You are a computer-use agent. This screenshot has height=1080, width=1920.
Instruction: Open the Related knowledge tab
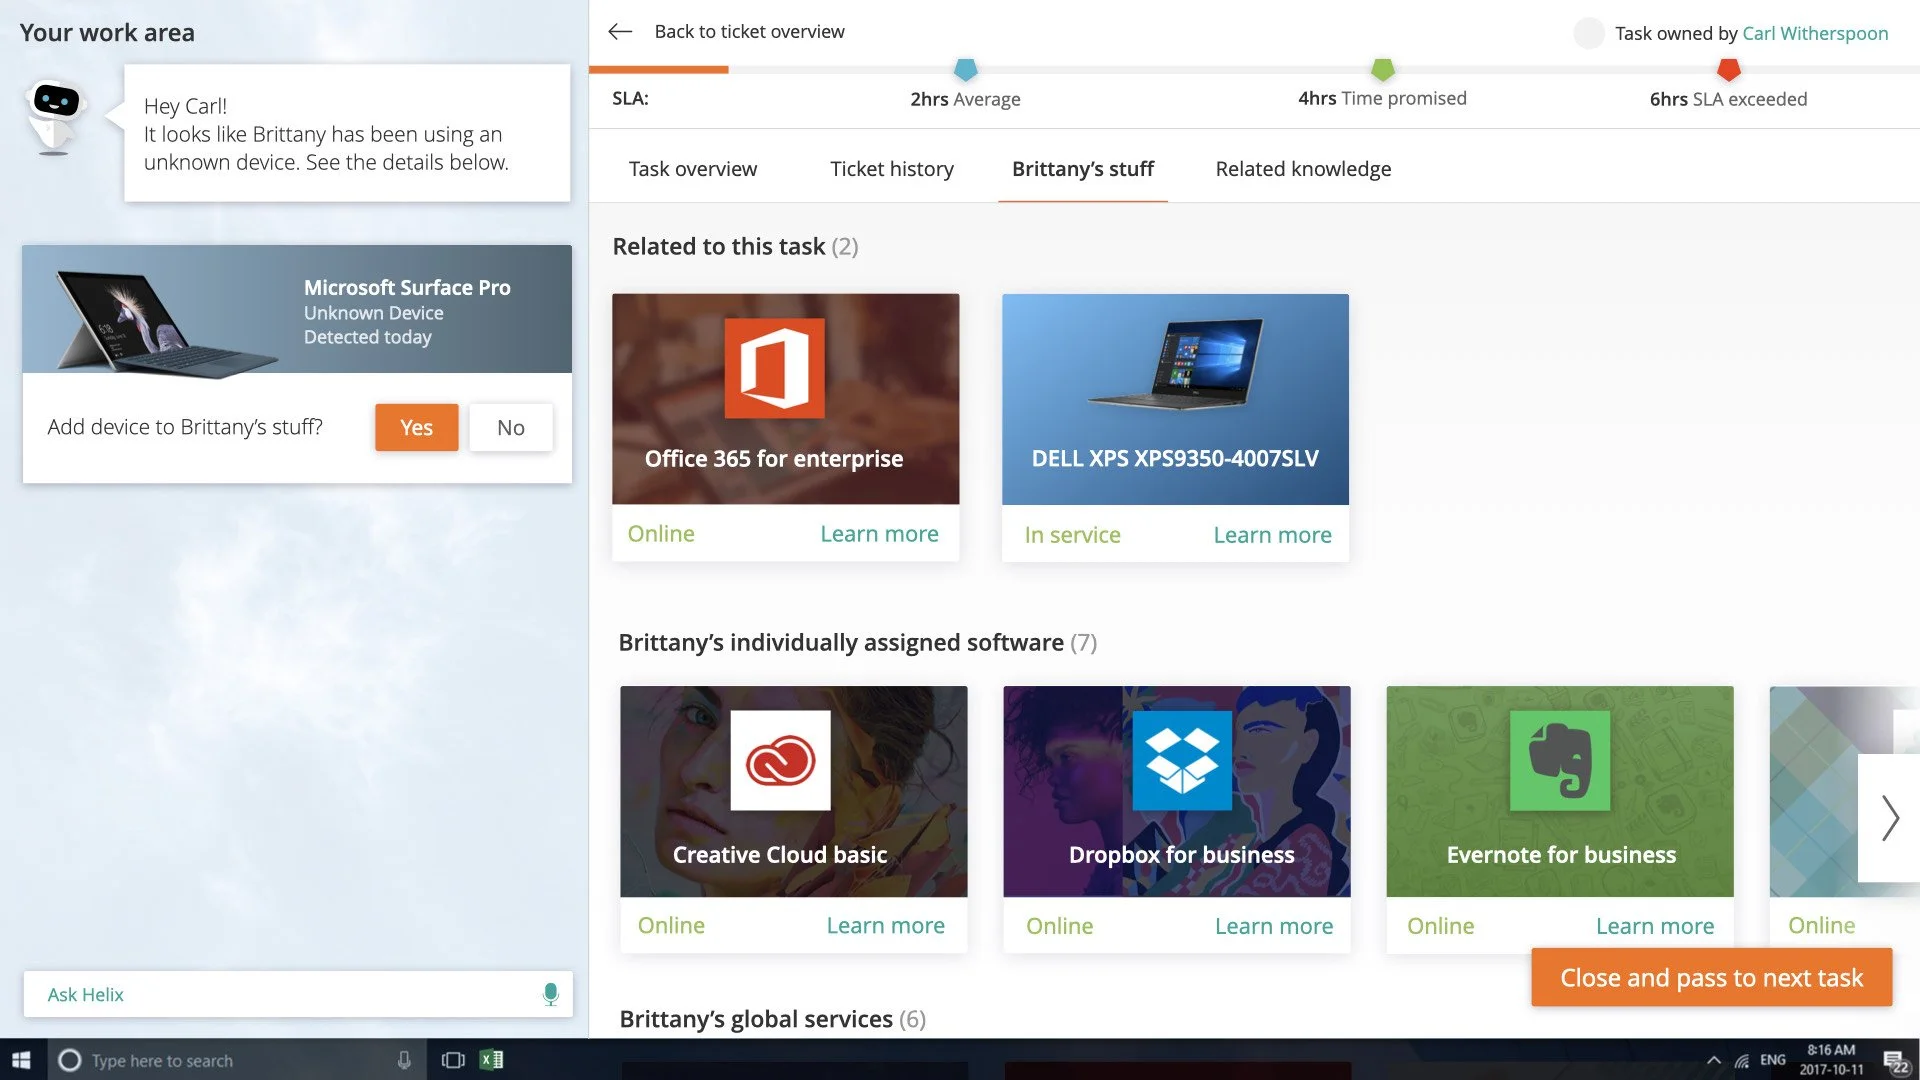click(1302, 169)
